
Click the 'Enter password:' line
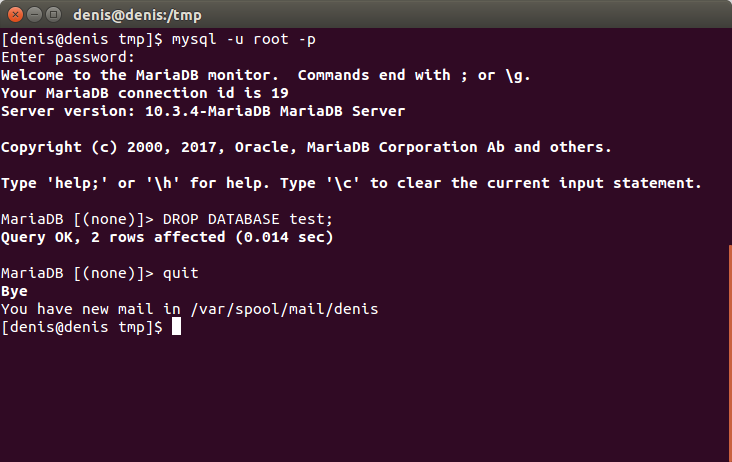68,57
